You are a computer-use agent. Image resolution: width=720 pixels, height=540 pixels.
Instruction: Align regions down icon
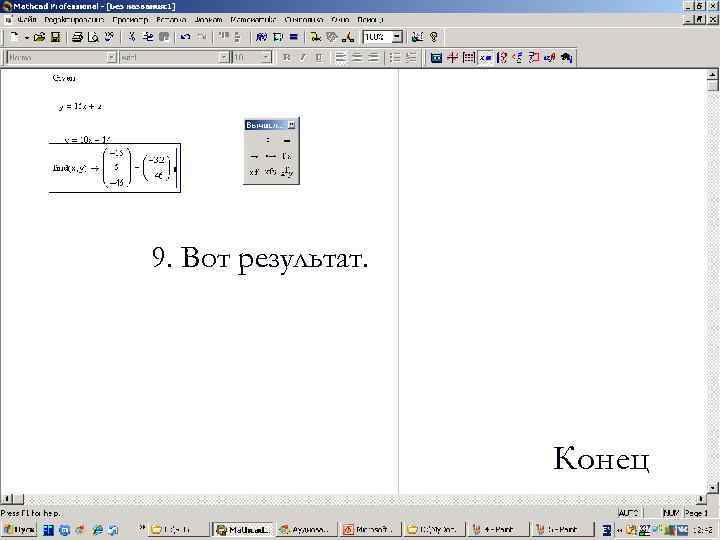[x=237, y=37]
